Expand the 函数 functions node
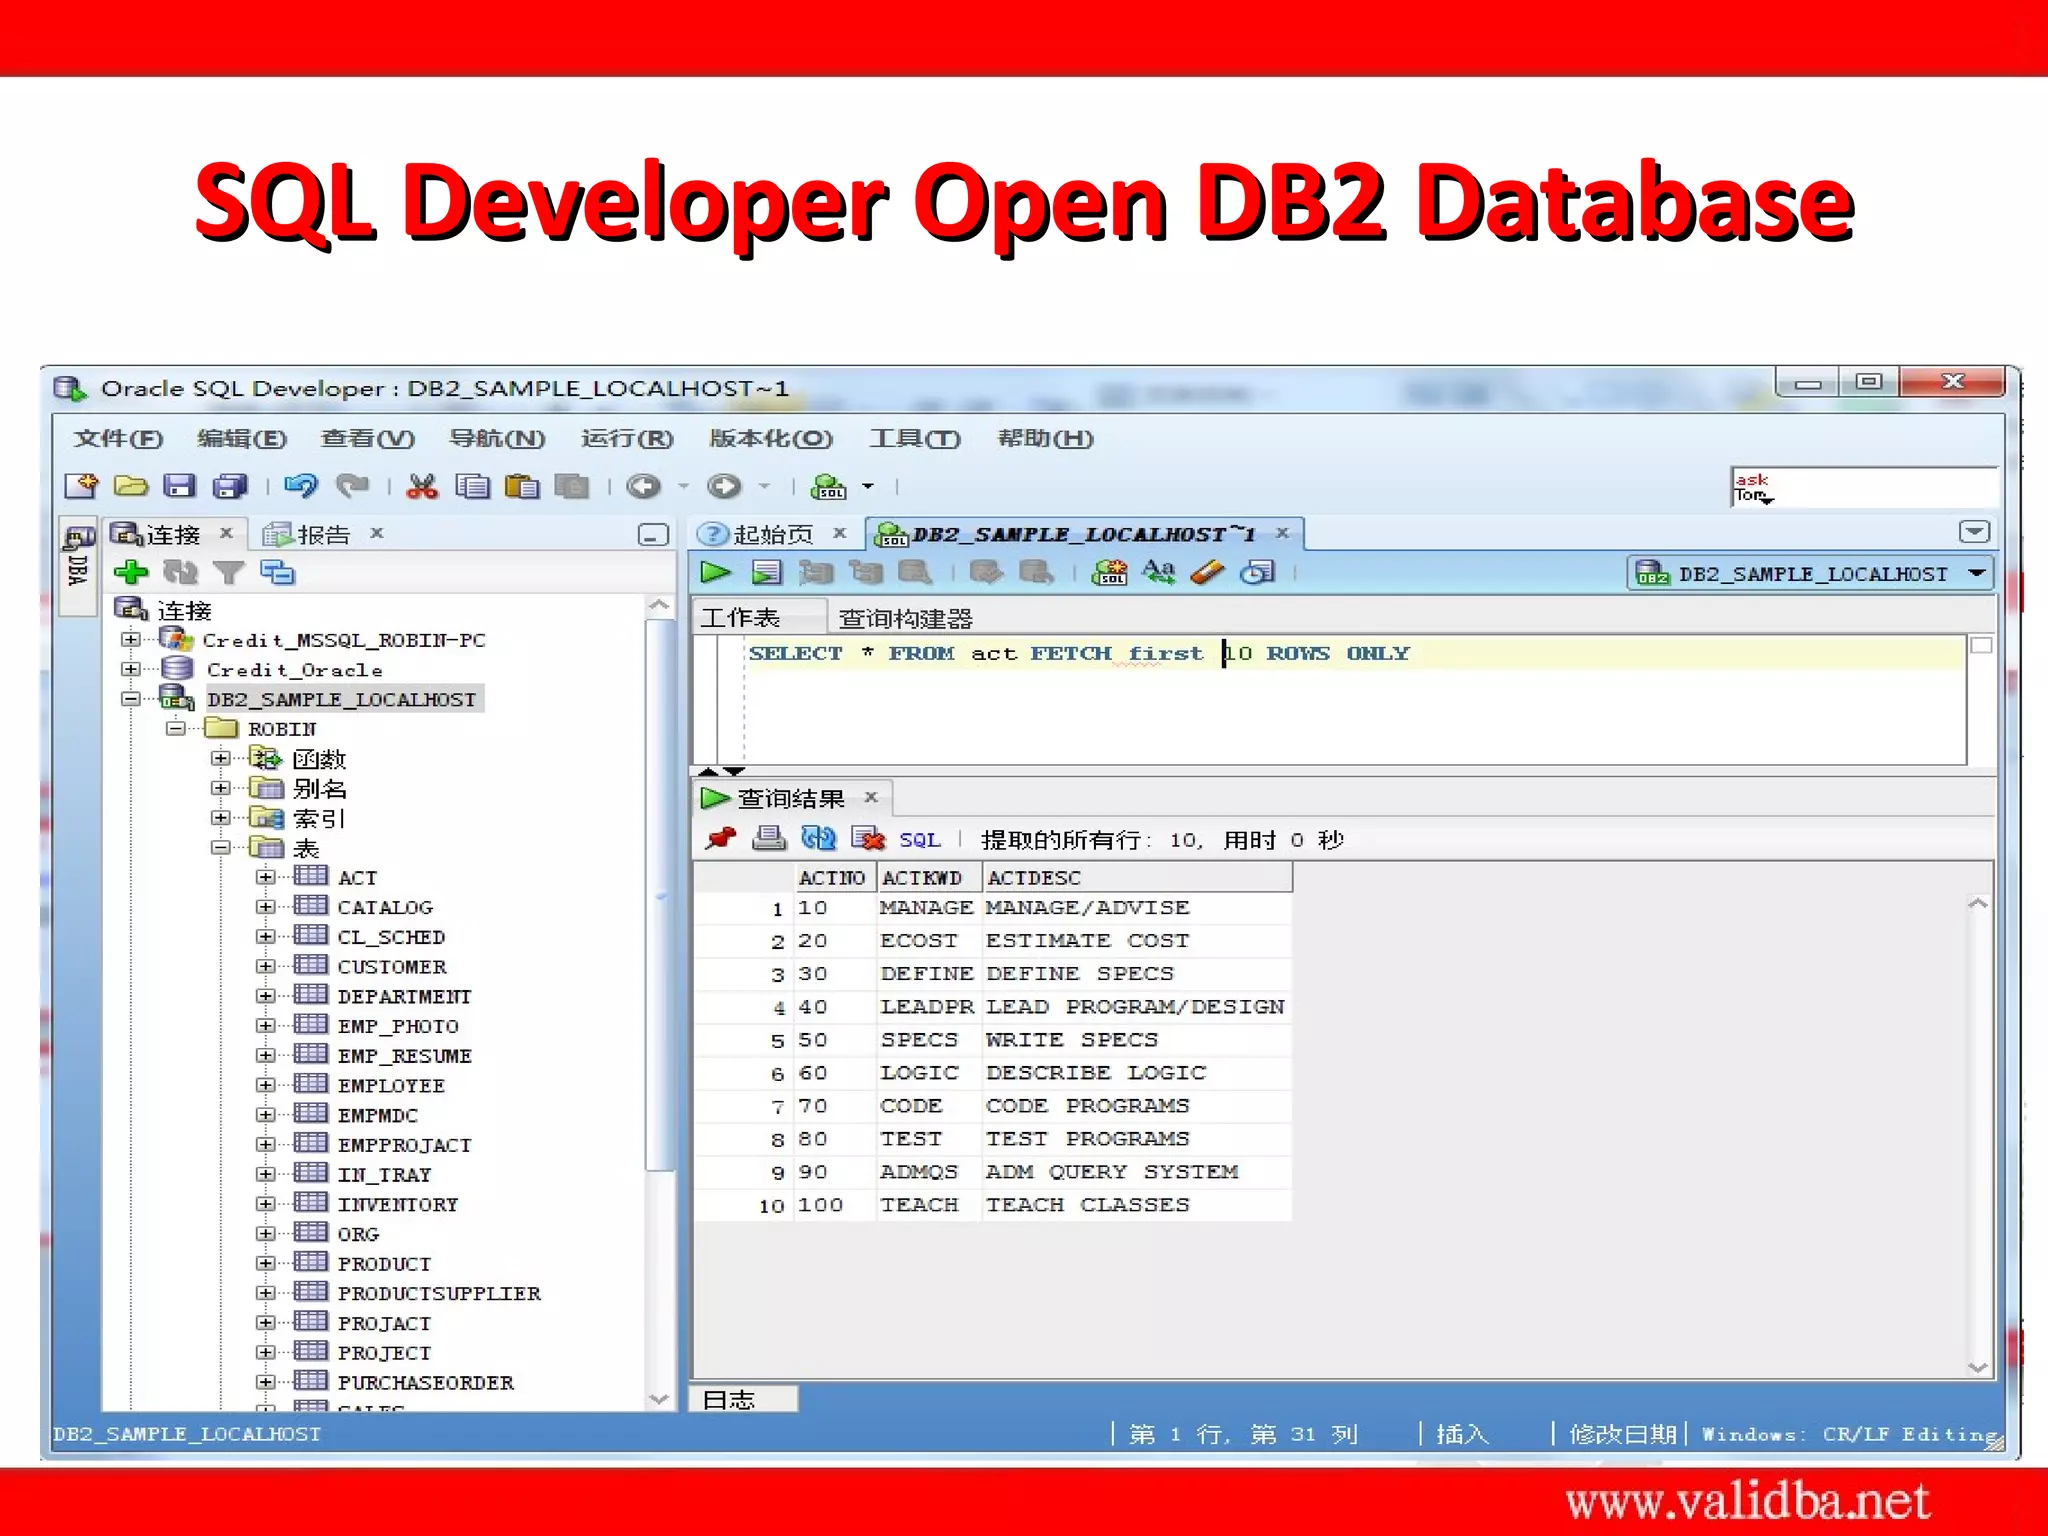 coord(221,758)
